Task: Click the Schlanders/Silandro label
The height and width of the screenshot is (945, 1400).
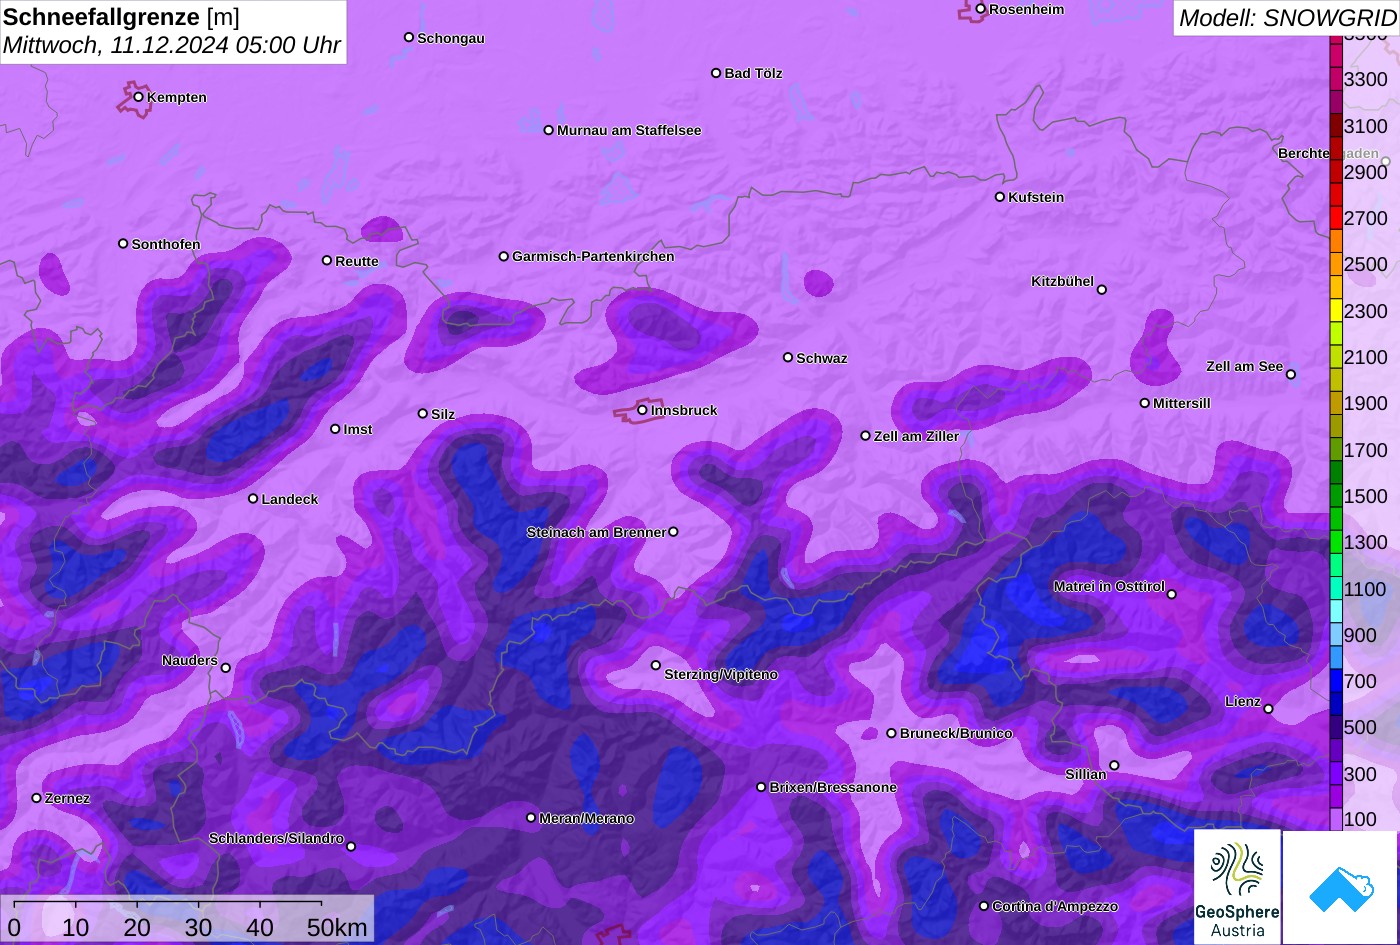Action: 276,839
